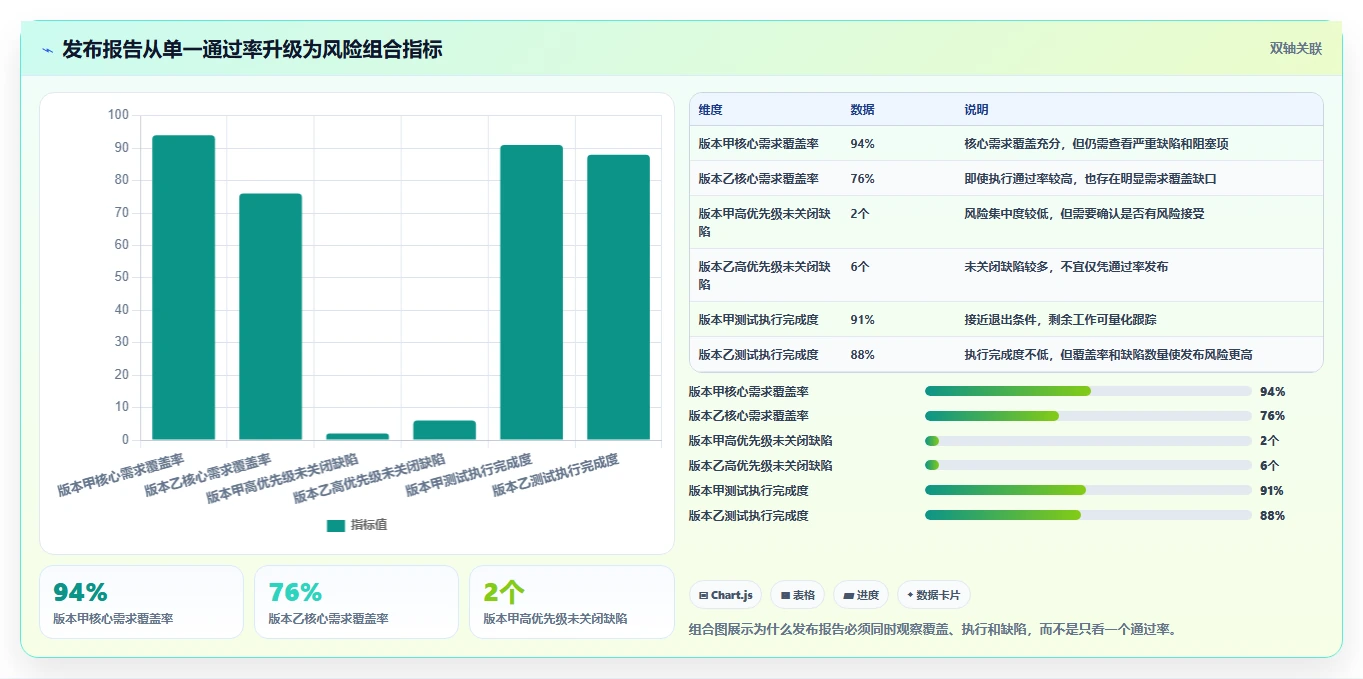Click description 执行完成度不低，但覆盖率和缺陷数量使发布风险更高
This screenshot has height=679, width=1363.
point(1108,355)
